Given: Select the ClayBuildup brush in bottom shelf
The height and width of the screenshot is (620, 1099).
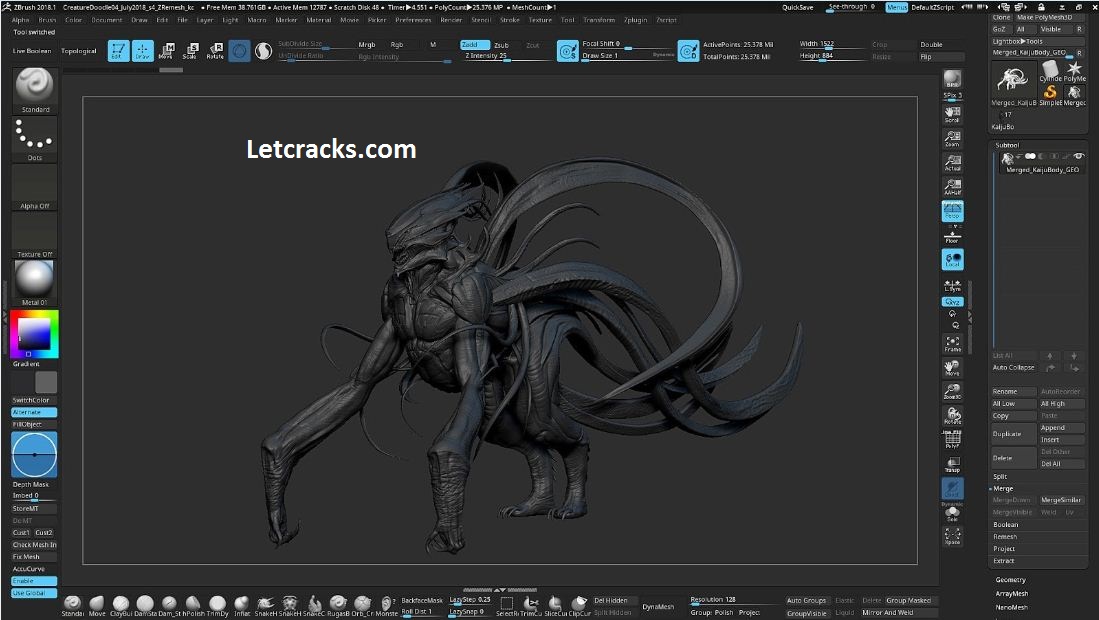Looking at the screenshot, I should point(121,606).
